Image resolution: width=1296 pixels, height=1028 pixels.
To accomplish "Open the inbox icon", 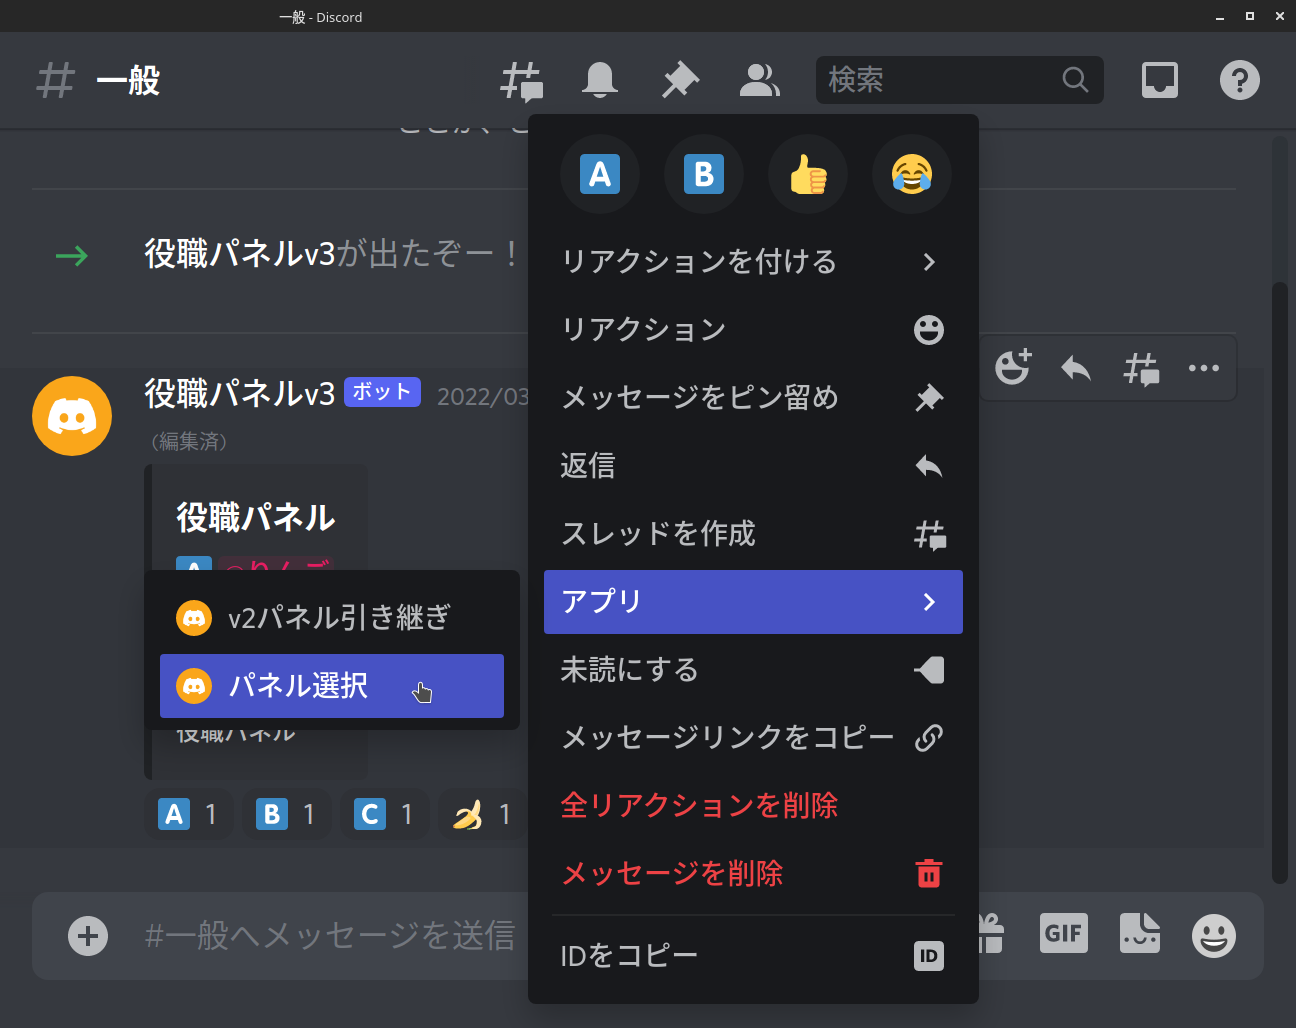I will click(x=1160, y=80).
